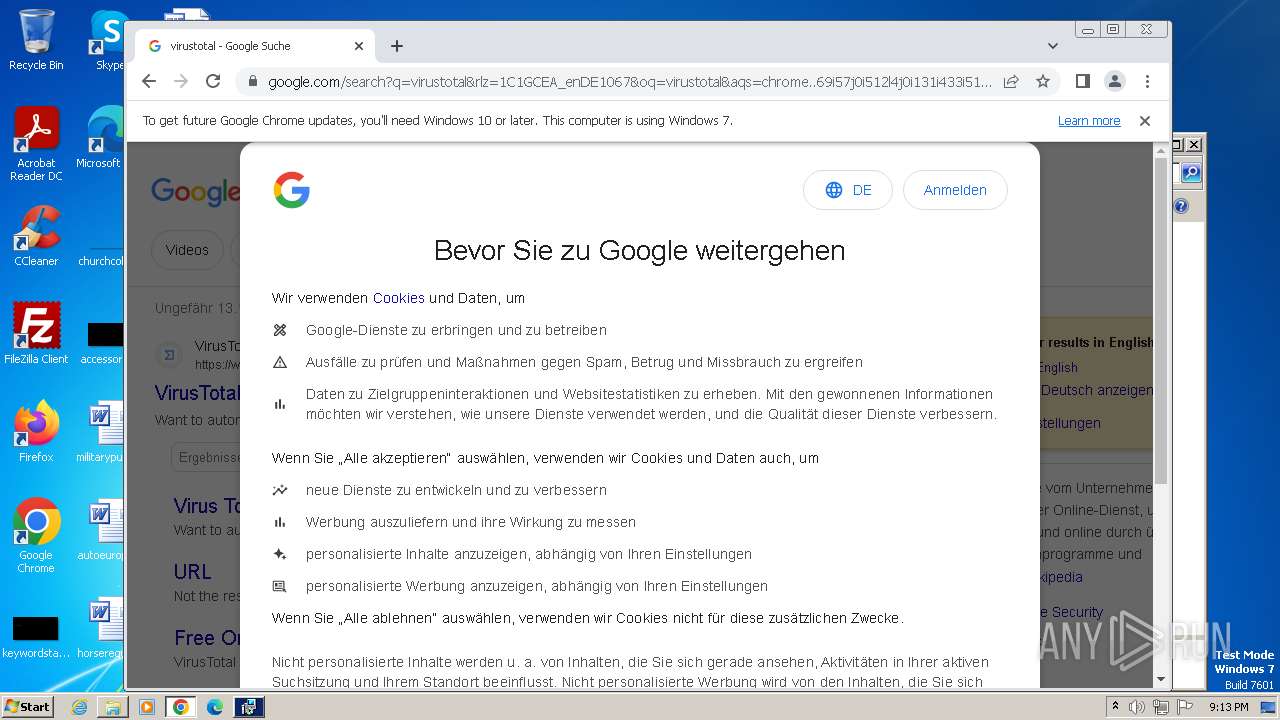Click the search icon in background window

(x=1190, y=173)
